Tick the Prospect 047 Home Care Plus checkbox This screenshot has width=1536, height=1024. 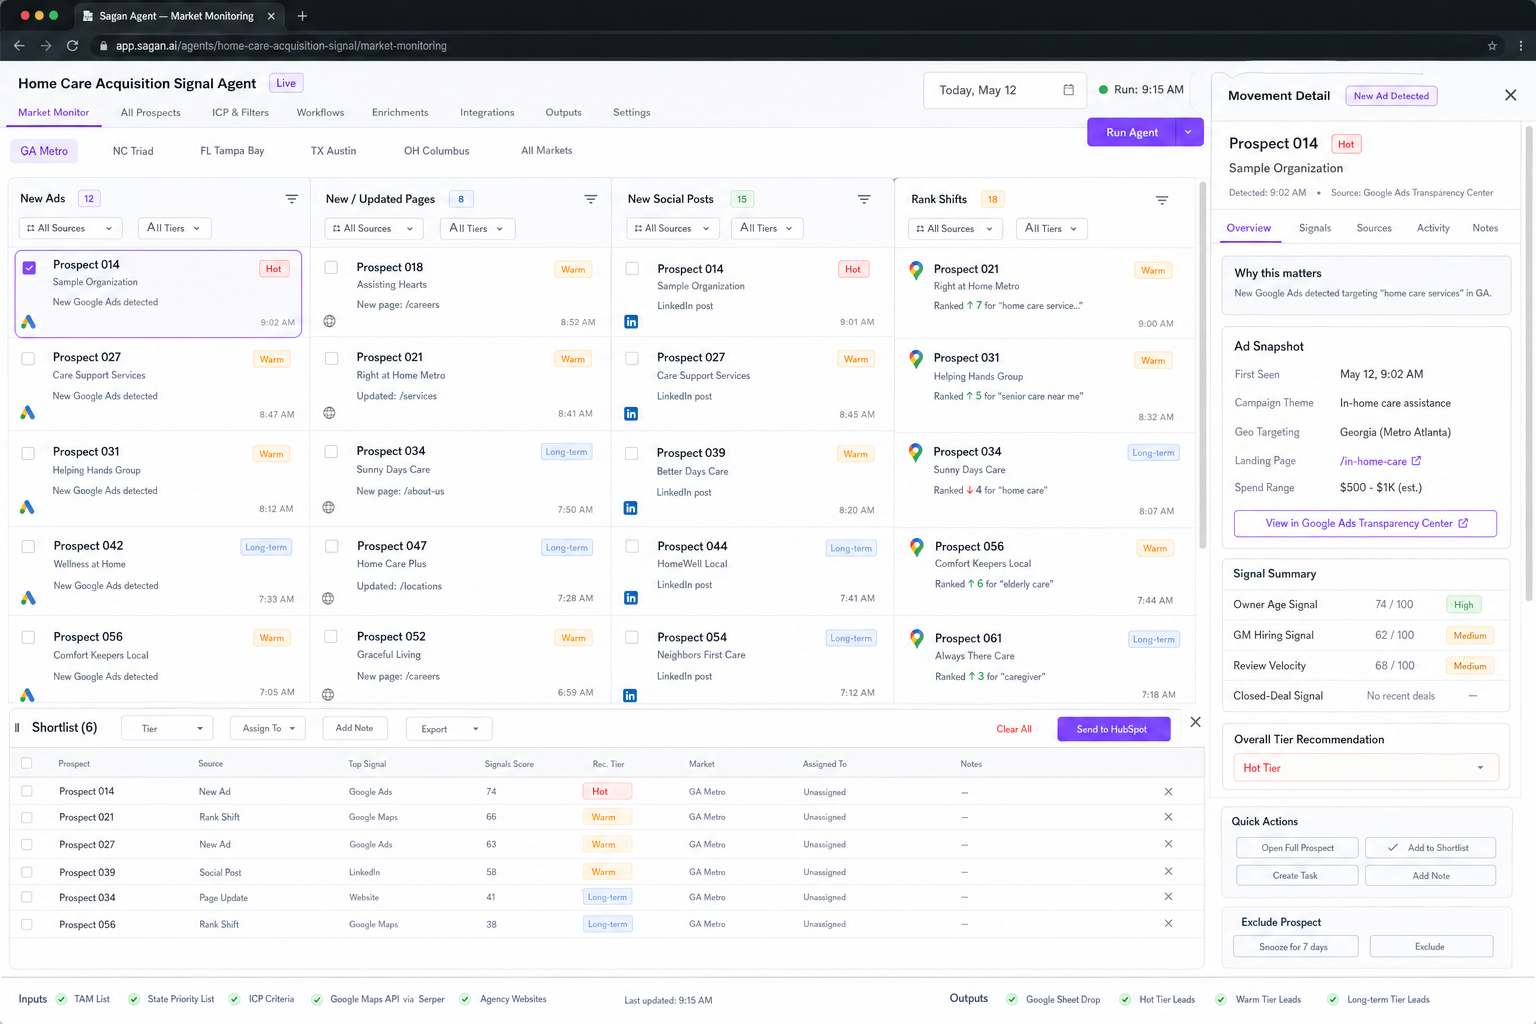332,546
